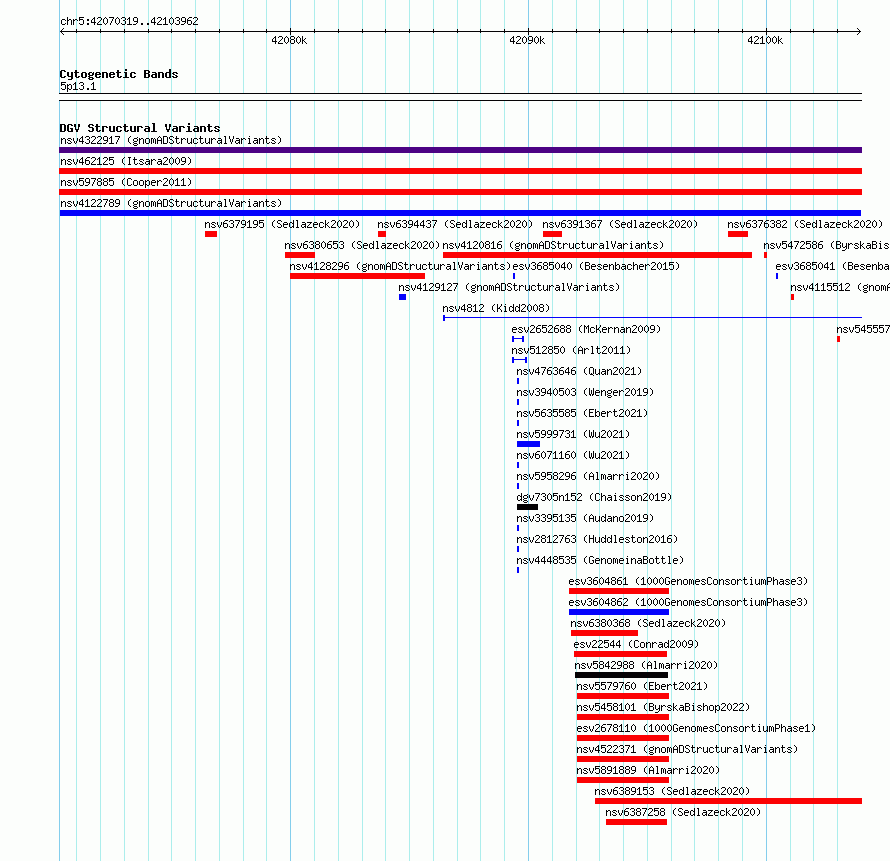Click the 42080k ruler tick label

[289, 40]
